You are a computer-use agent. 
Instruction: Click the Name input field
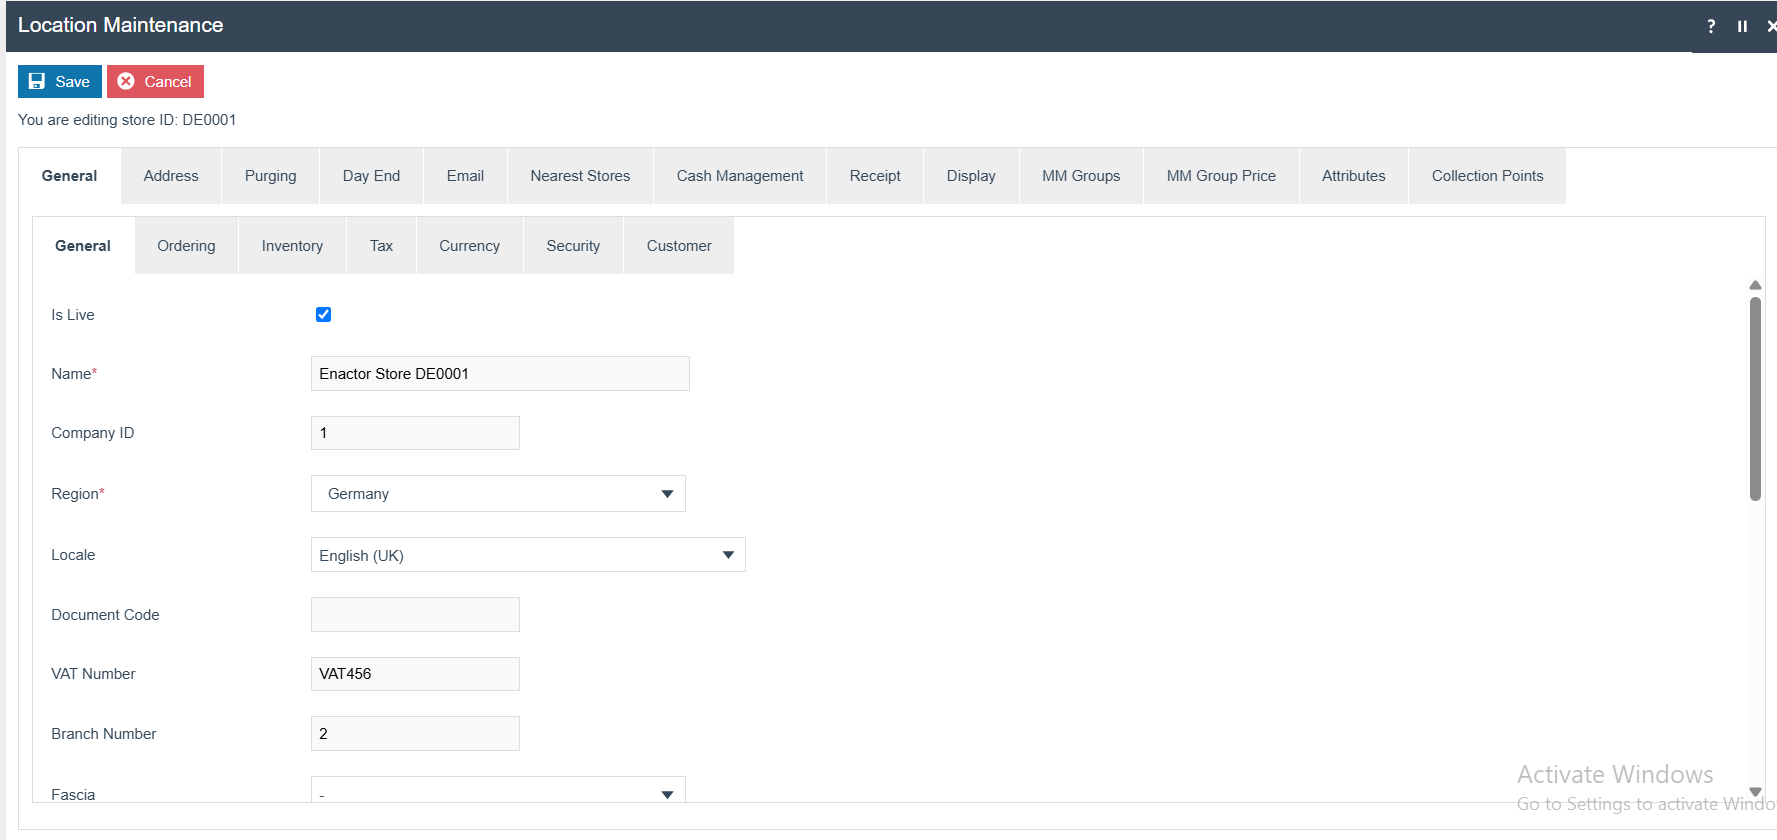(x=500, y=374)
